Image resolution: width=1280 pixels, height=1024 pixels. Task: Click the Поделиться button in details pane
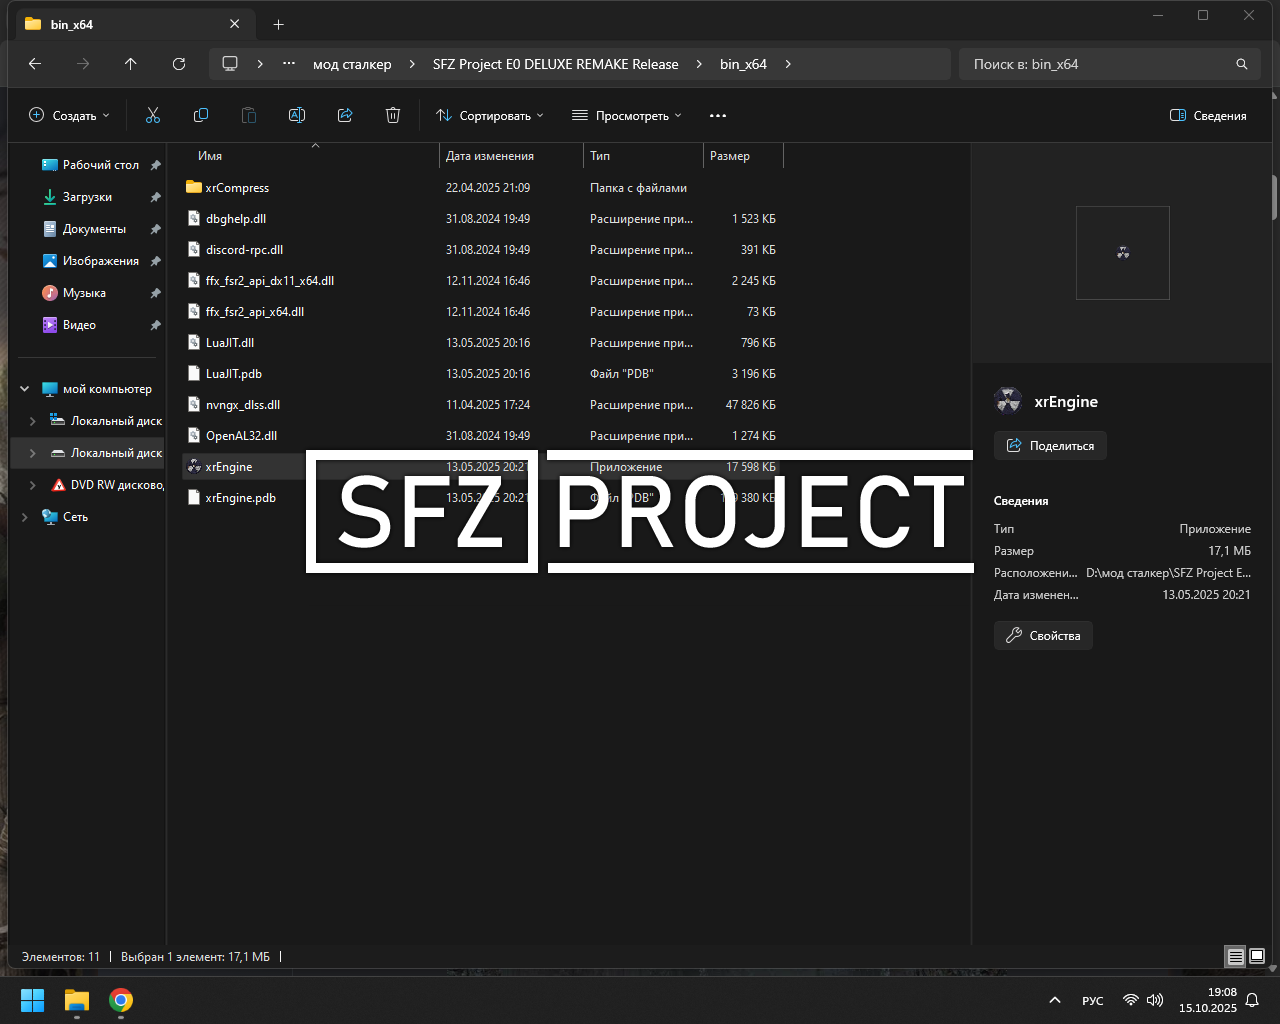pyautogui.click(x=1050, y=446)
